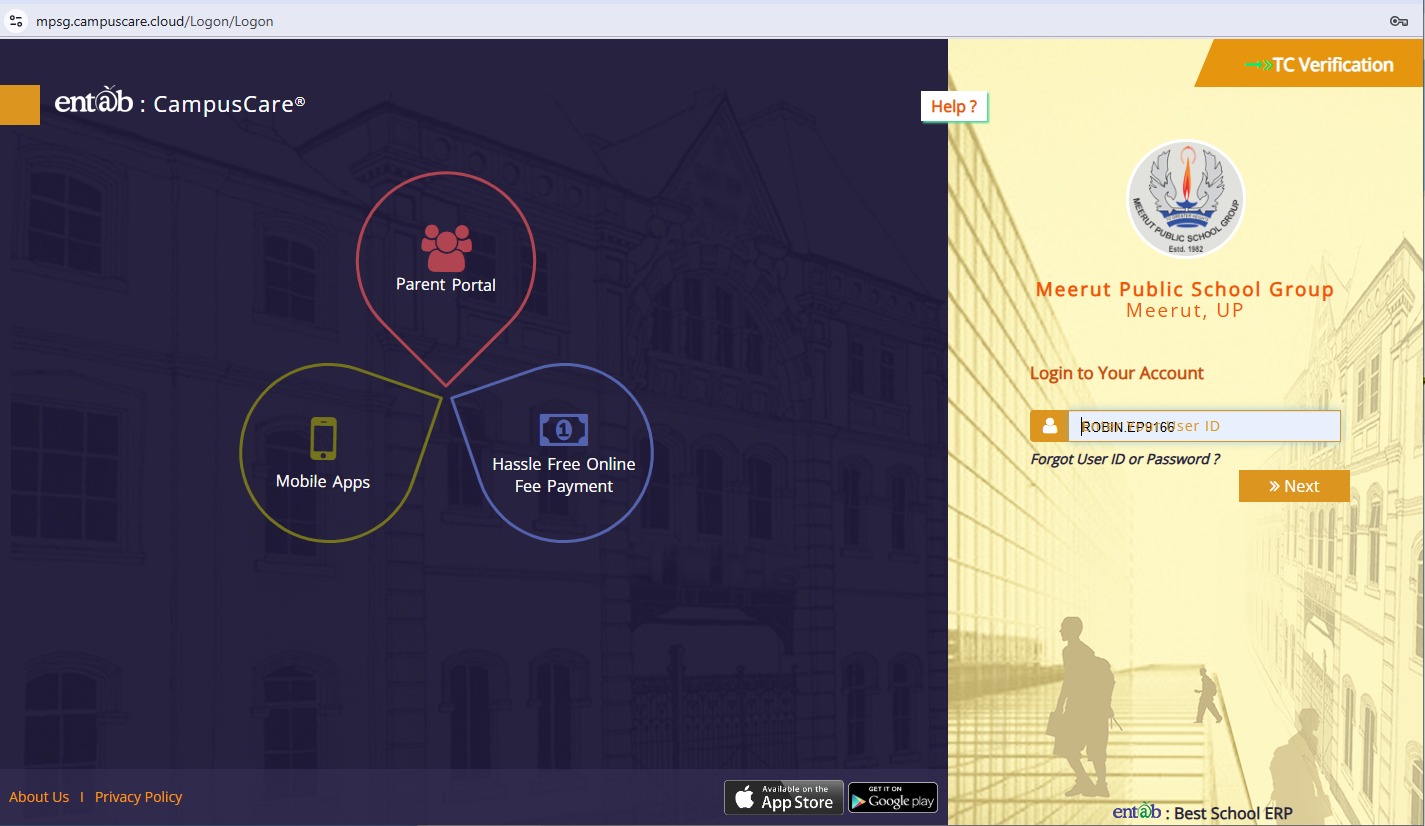Click the browser URL address text
This screenshot has height=826, width=1425.
coord(155,21)
